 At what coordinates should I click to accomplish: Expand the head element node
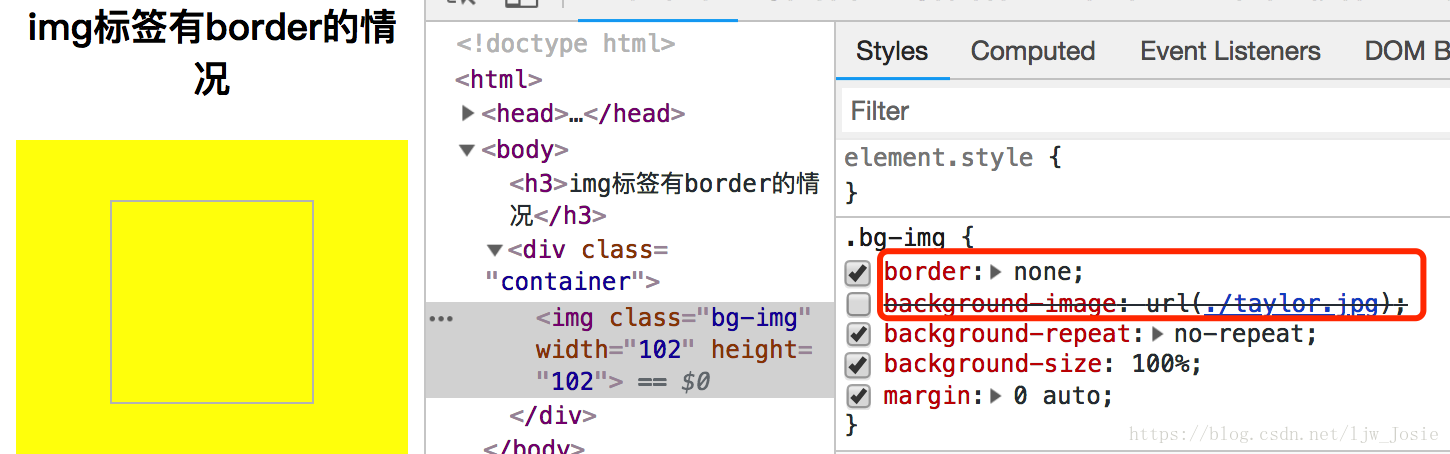[x=468, y=114]
